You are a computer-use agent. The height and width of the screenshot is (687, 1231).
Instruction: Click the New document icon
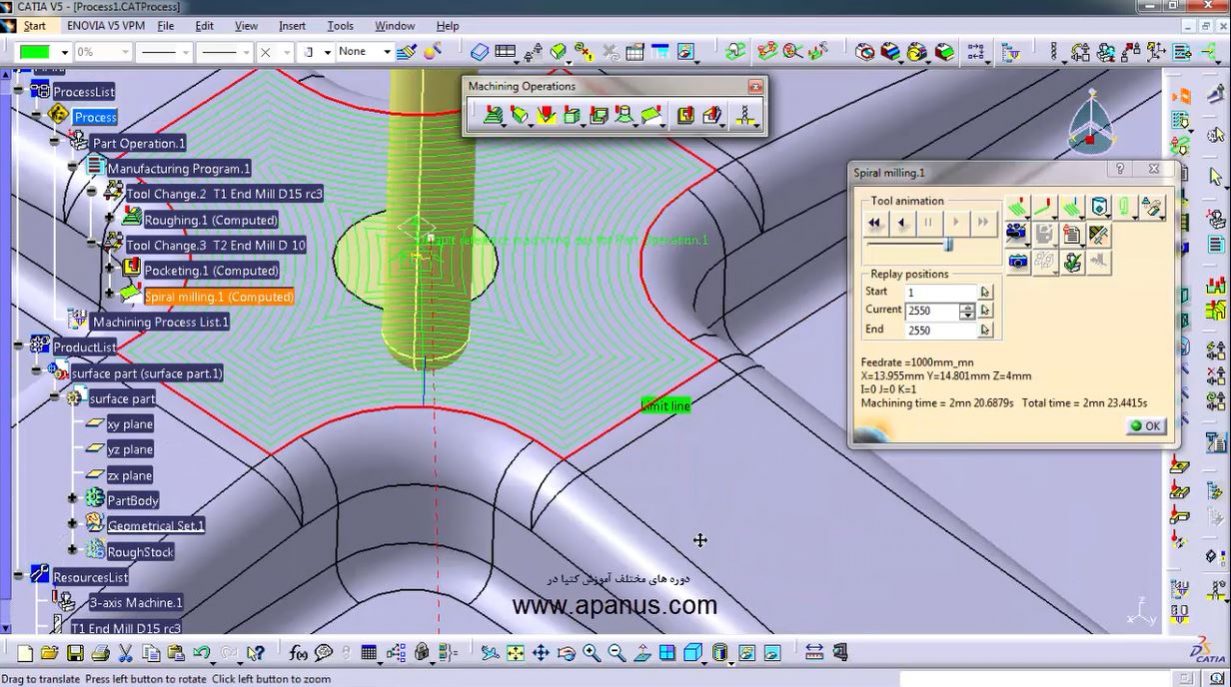click(x=25, y=653)
